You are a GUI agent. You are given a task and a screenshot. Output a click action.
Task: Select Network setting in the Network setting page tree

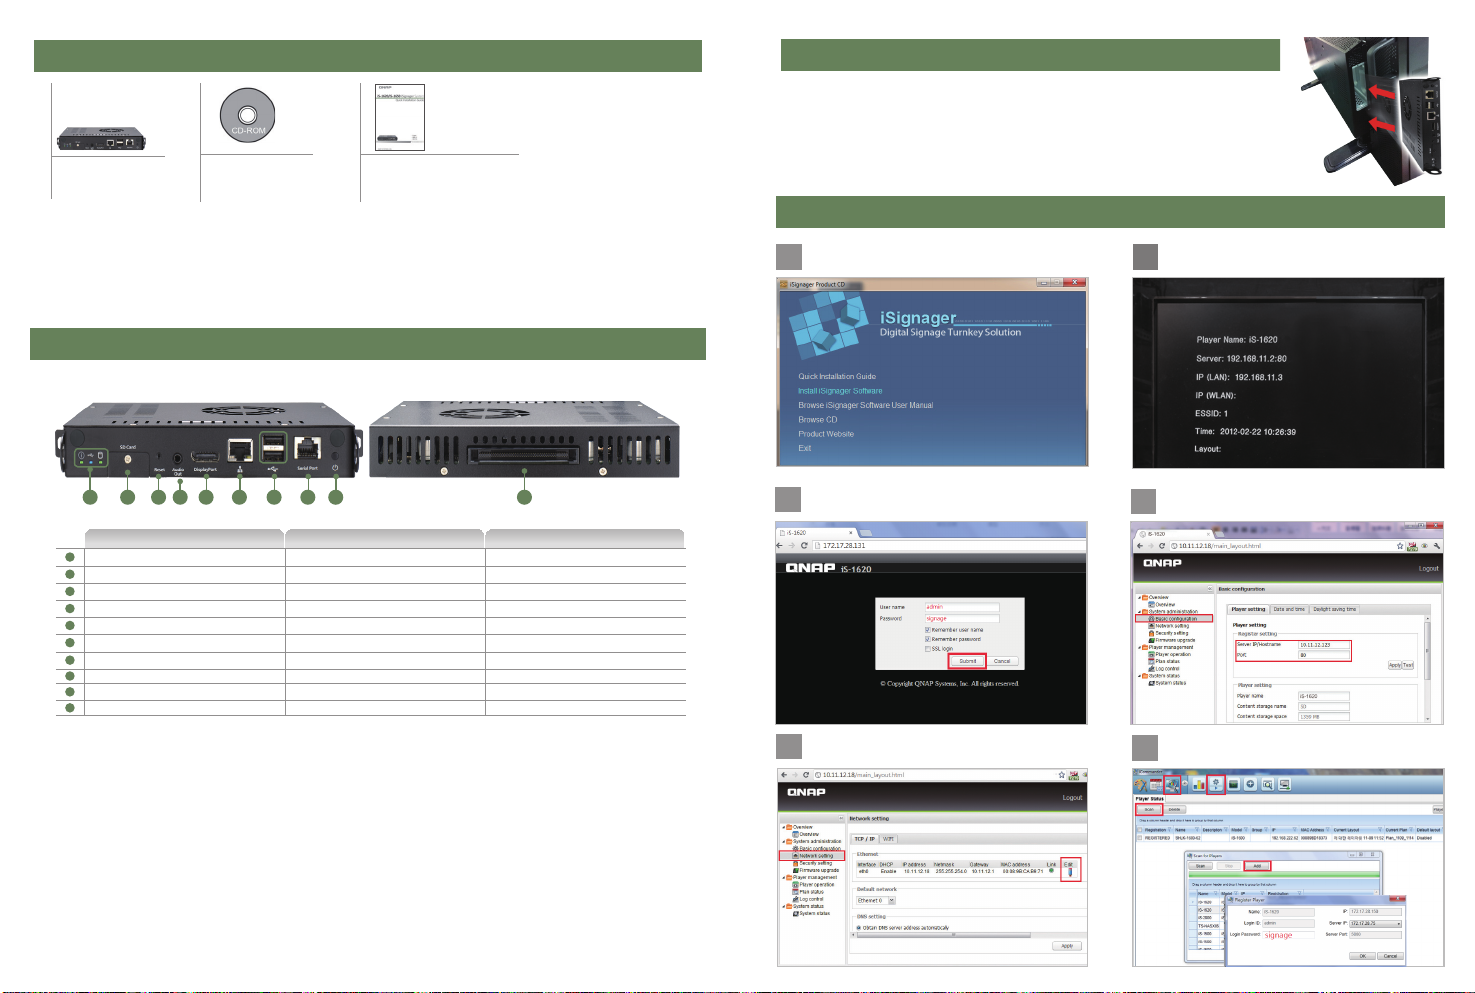(812, 856)
